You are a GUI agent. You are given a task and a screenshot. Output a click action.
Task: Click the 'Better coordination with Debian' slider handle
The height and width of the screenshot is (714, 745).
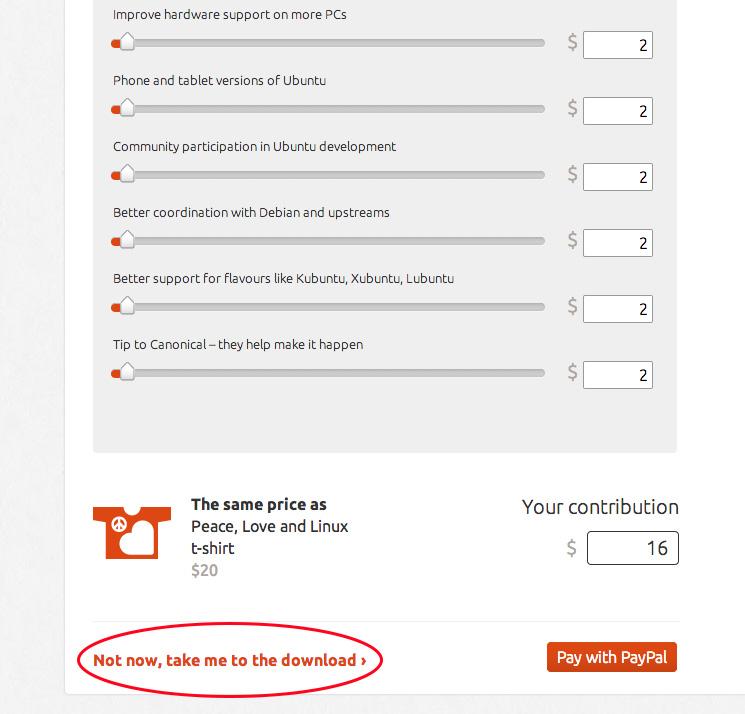(127, 241)
